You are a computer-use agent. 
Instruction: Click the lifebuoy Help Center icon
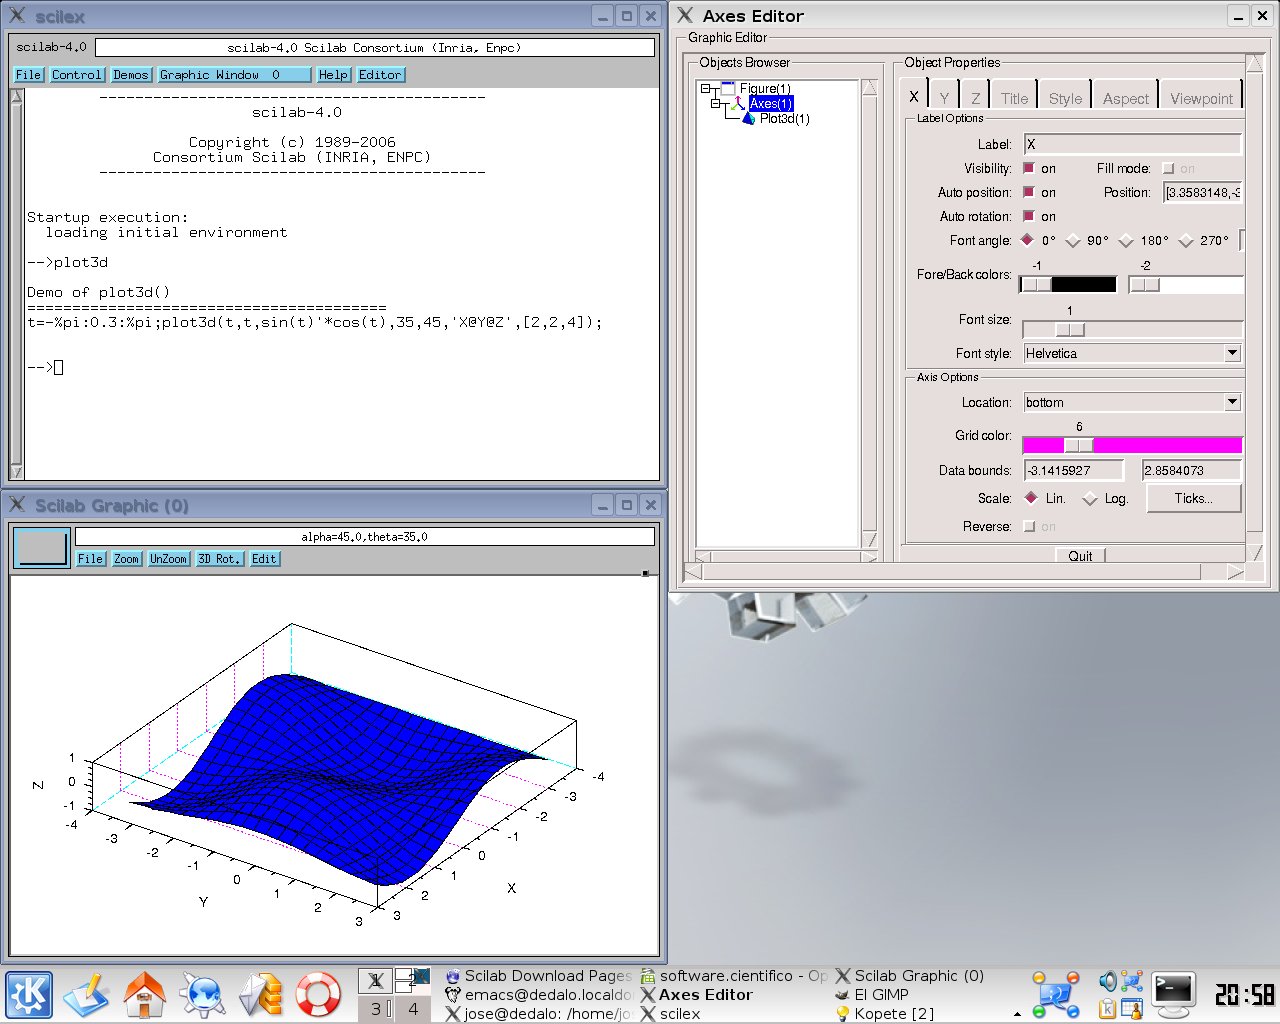pos(318,994)
